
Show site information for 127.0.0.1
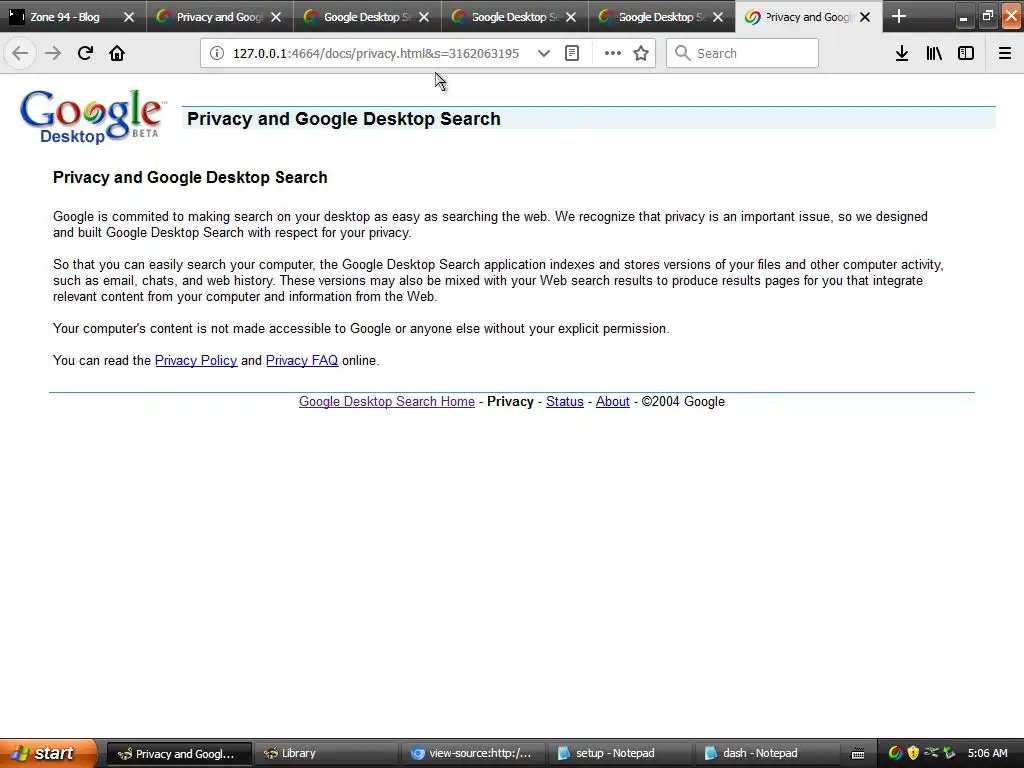pyautogui.click(x=217, y=54)
